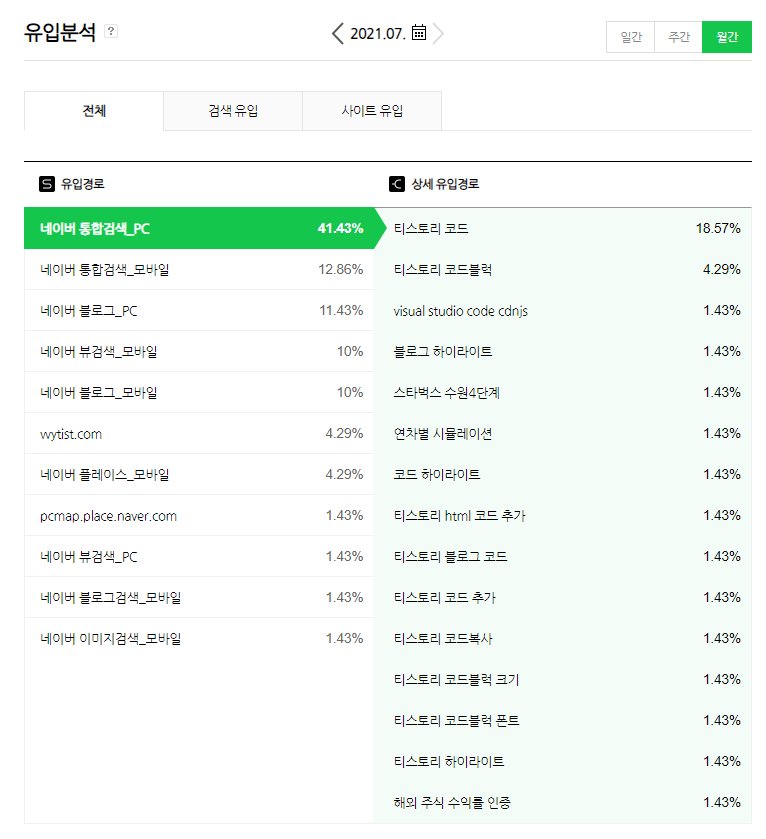
Task: Select the 네이버 블로그_PC row
Action: [199, 310]
